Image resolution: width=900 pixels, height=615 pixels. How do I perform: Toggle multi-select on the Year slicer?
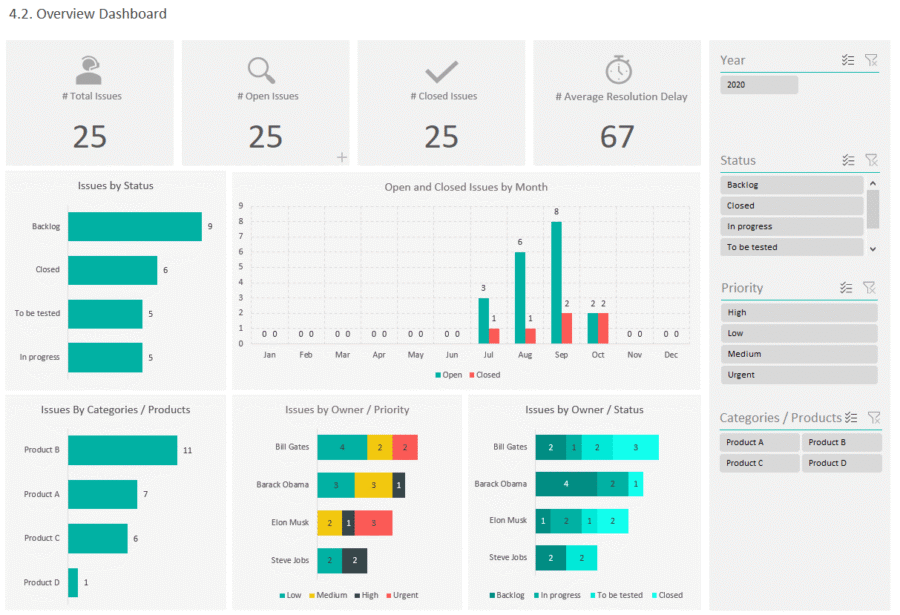point(848,60)
